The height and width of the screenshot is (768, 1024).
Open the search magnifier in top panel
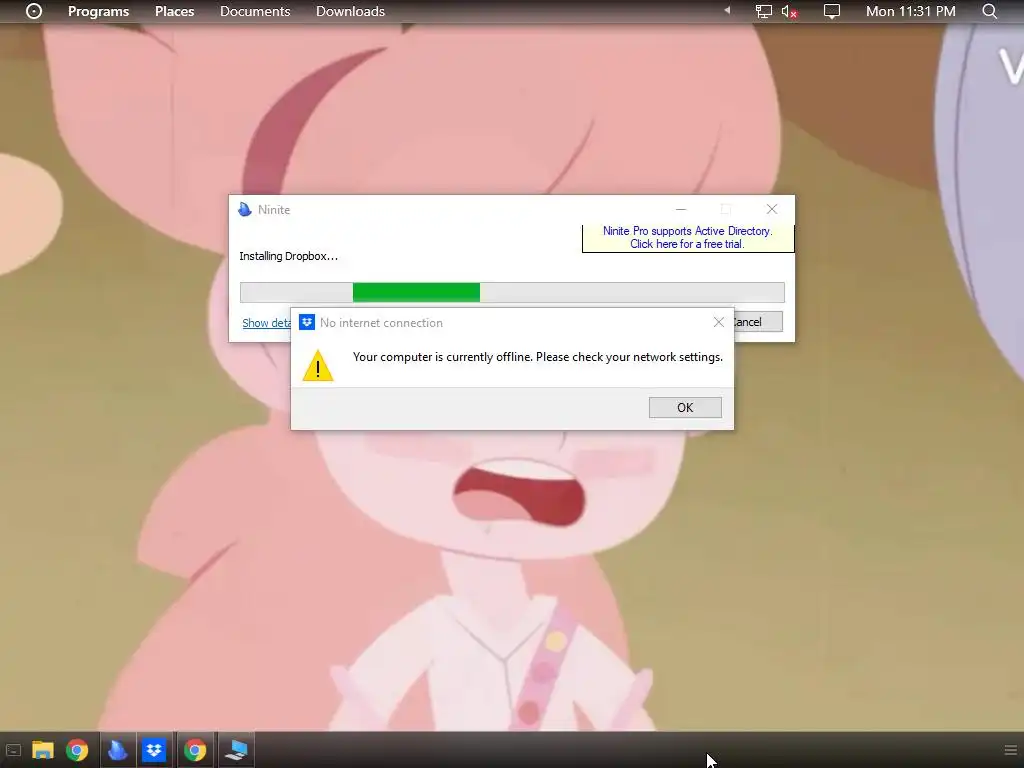989,11
